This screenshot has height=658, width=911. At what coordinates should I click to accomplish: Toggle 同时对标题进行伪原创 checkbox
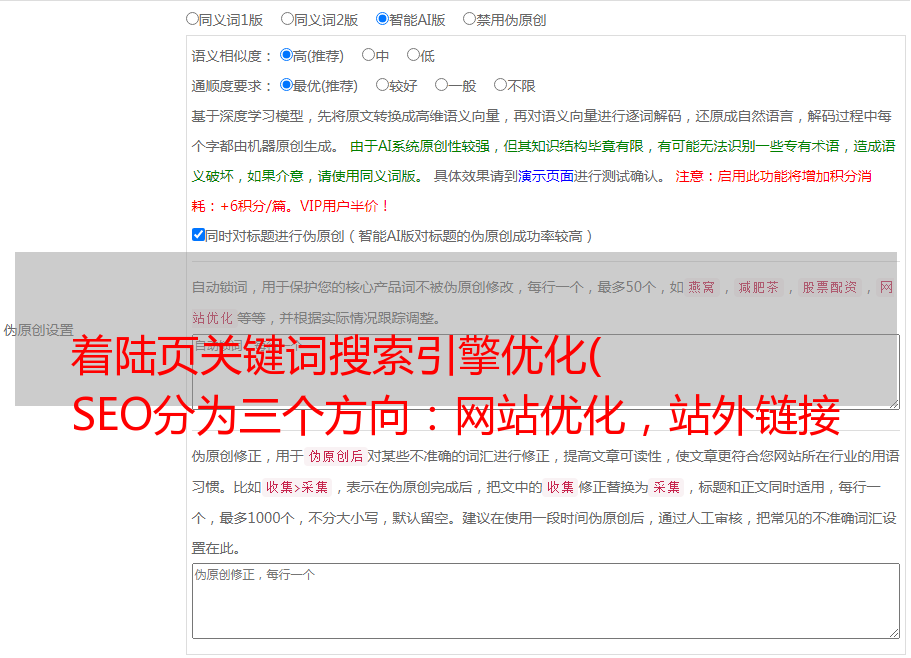point(198,235)
